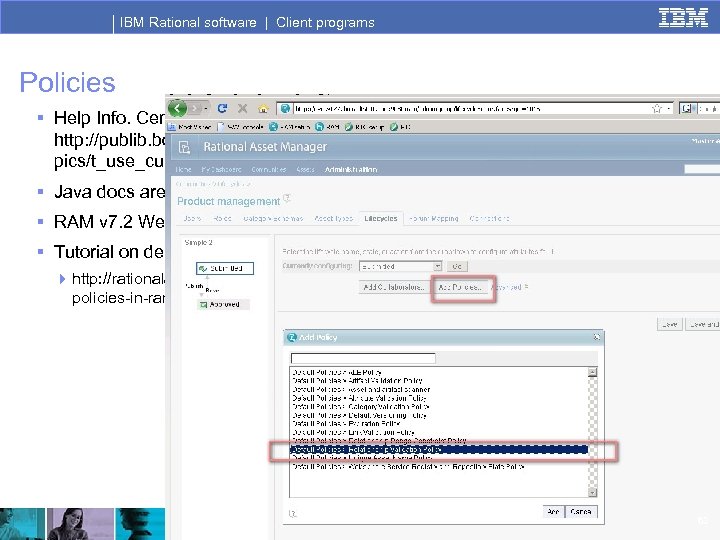
Task: Open the Home menu item
Action: (x=183, y=169)
